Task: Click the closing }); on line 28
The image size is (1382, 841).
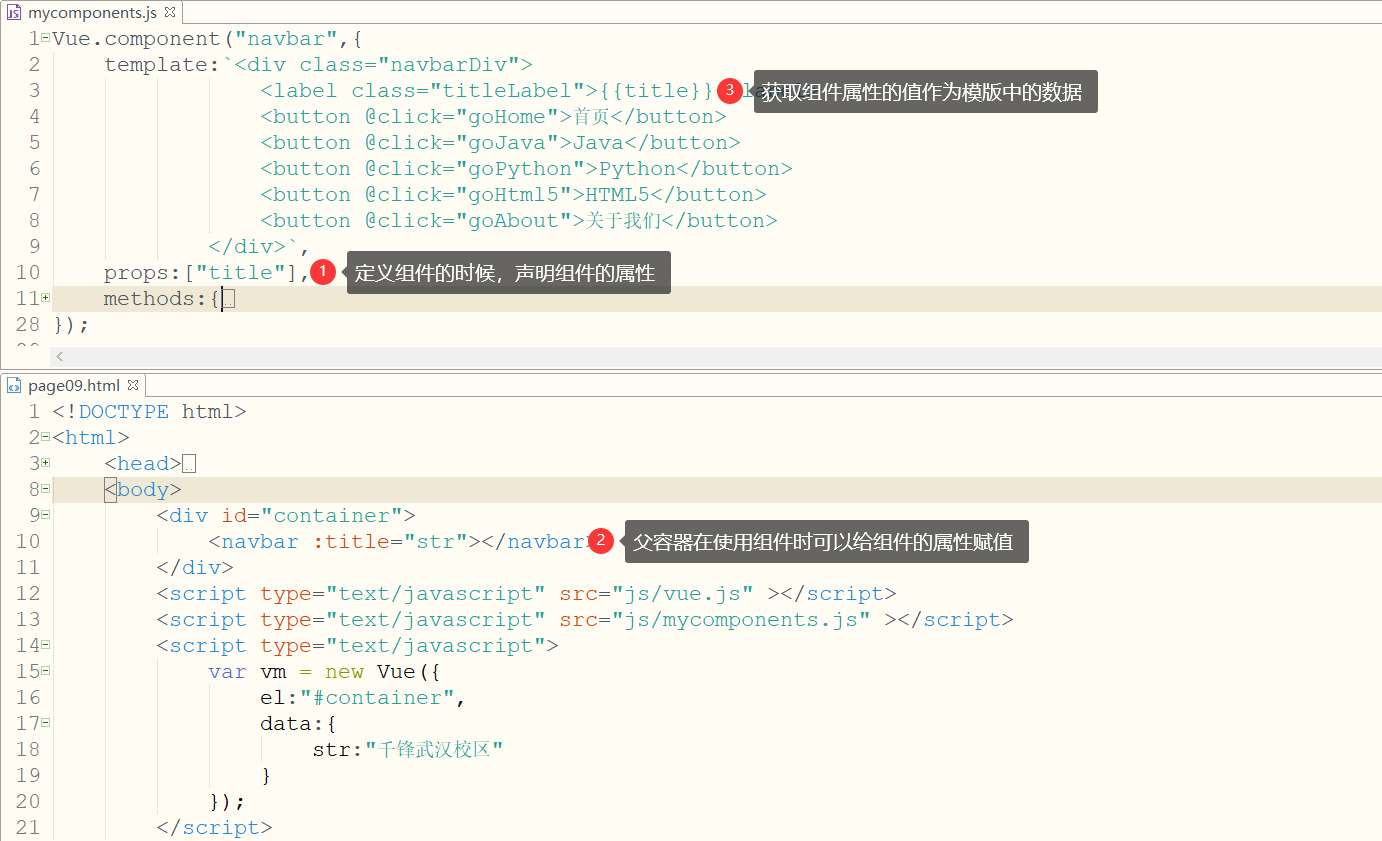Action: coord(71,325)
